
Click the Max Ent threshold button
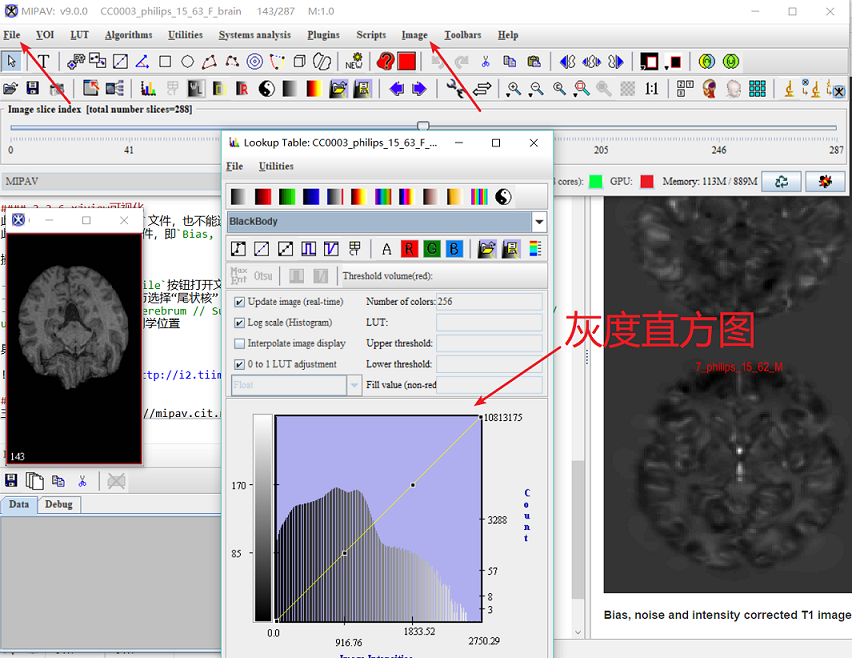(239, 275)
